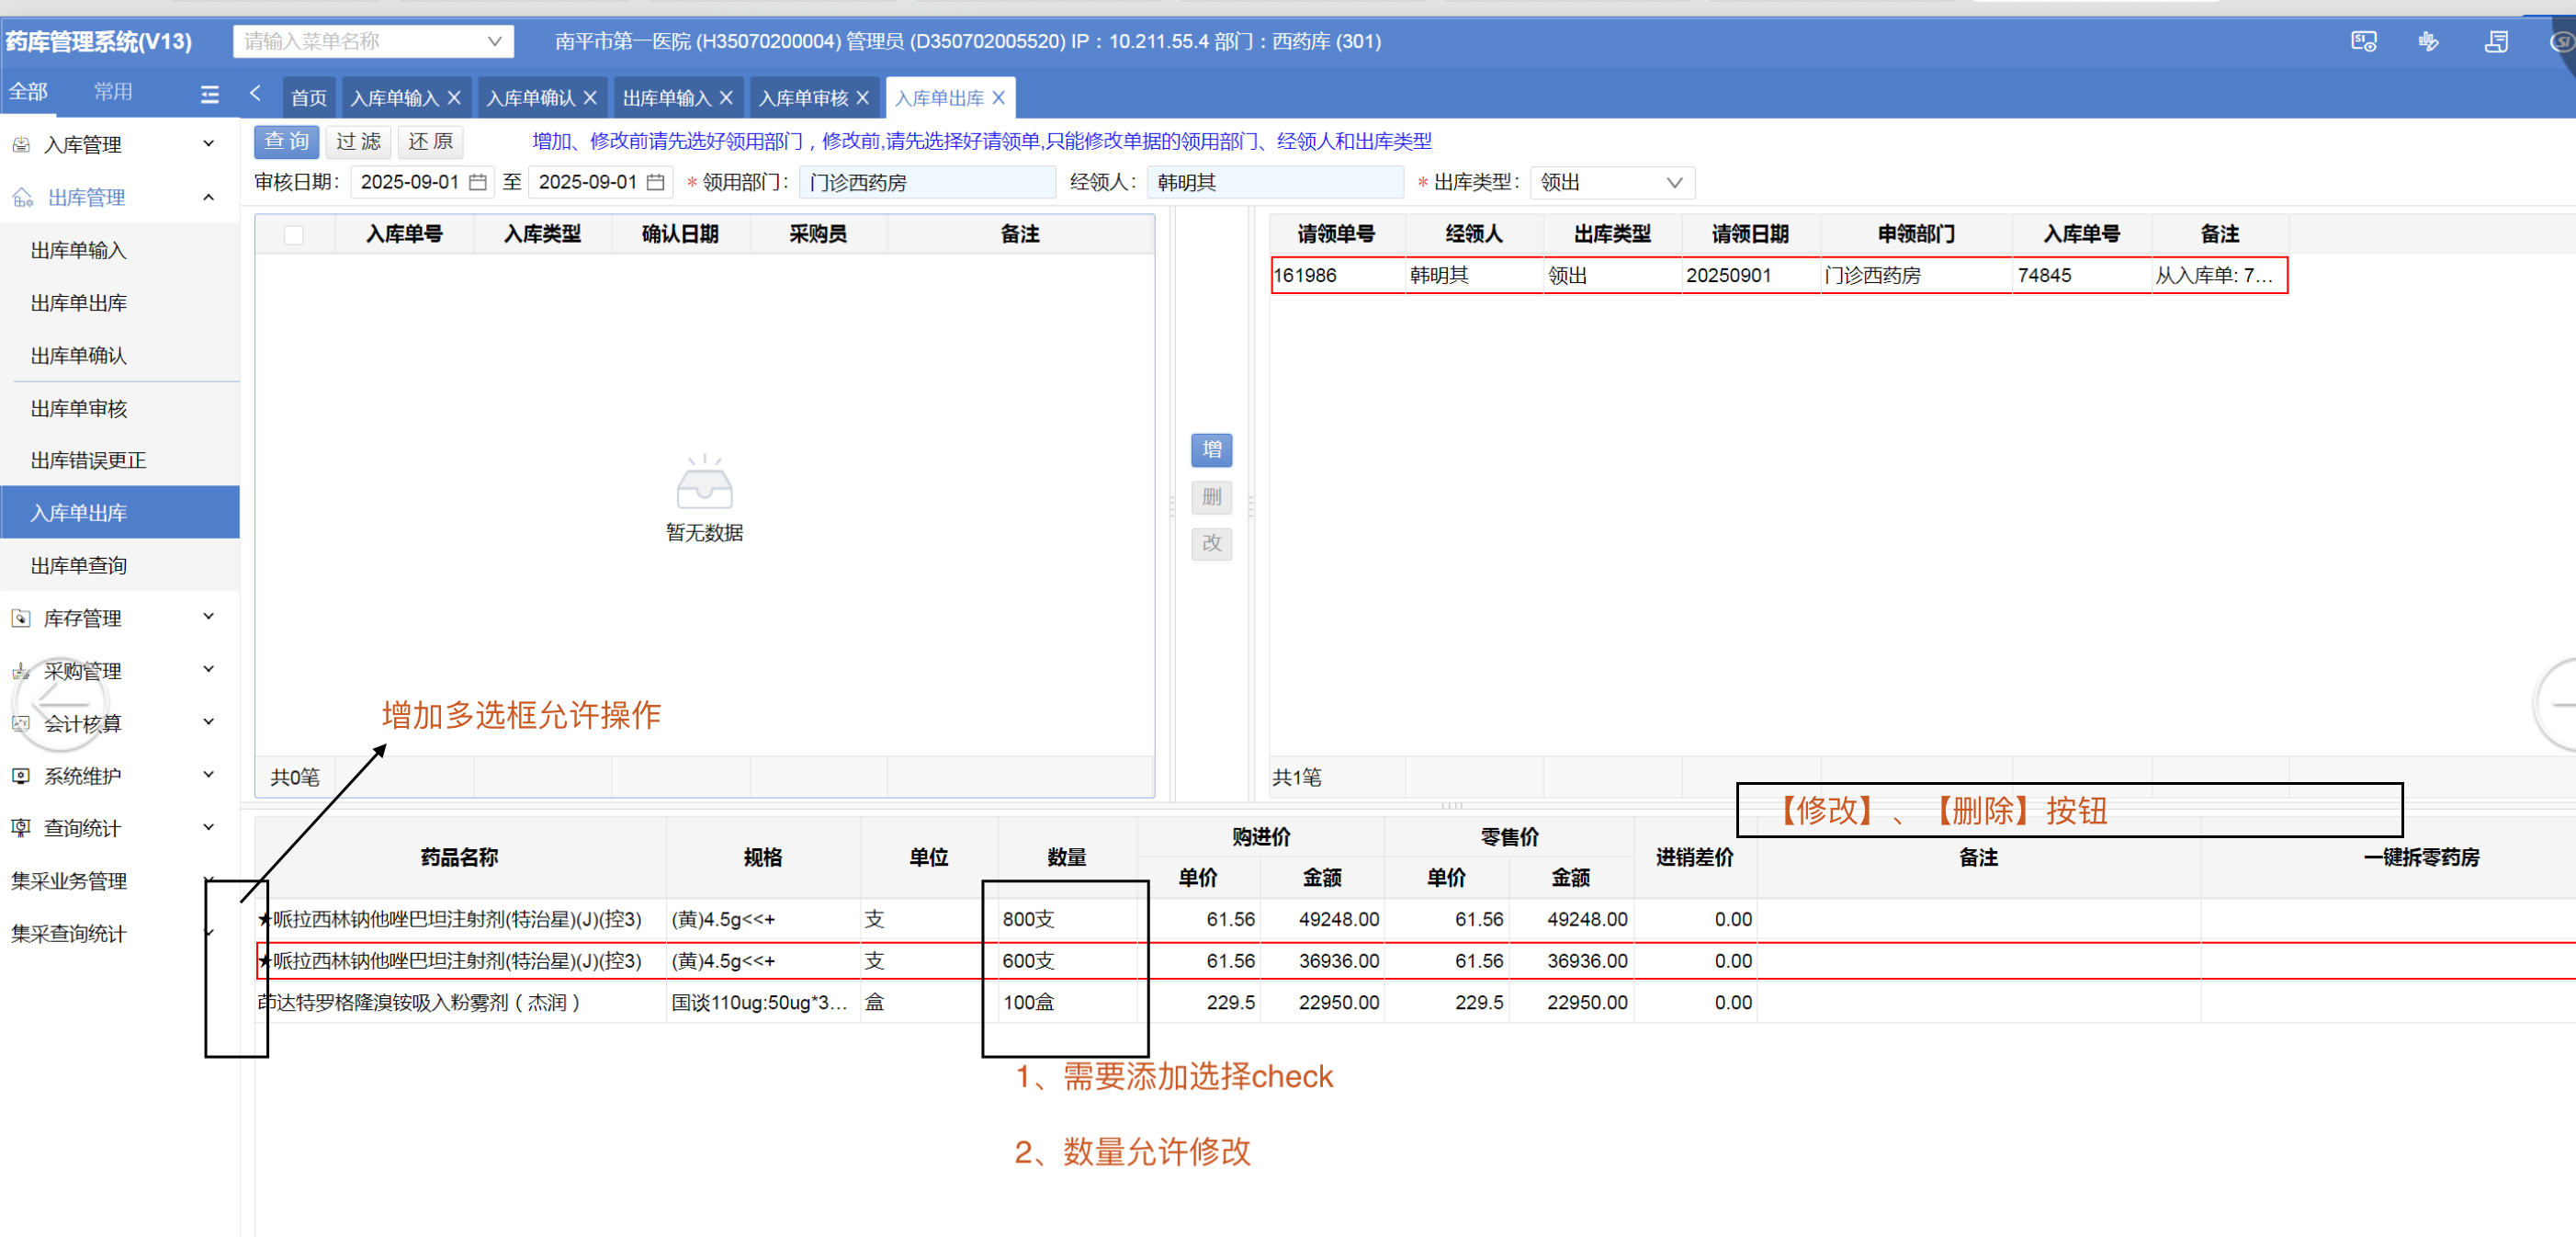
Task: Open calendar picker for start audit date
Action: click(478, 182)
